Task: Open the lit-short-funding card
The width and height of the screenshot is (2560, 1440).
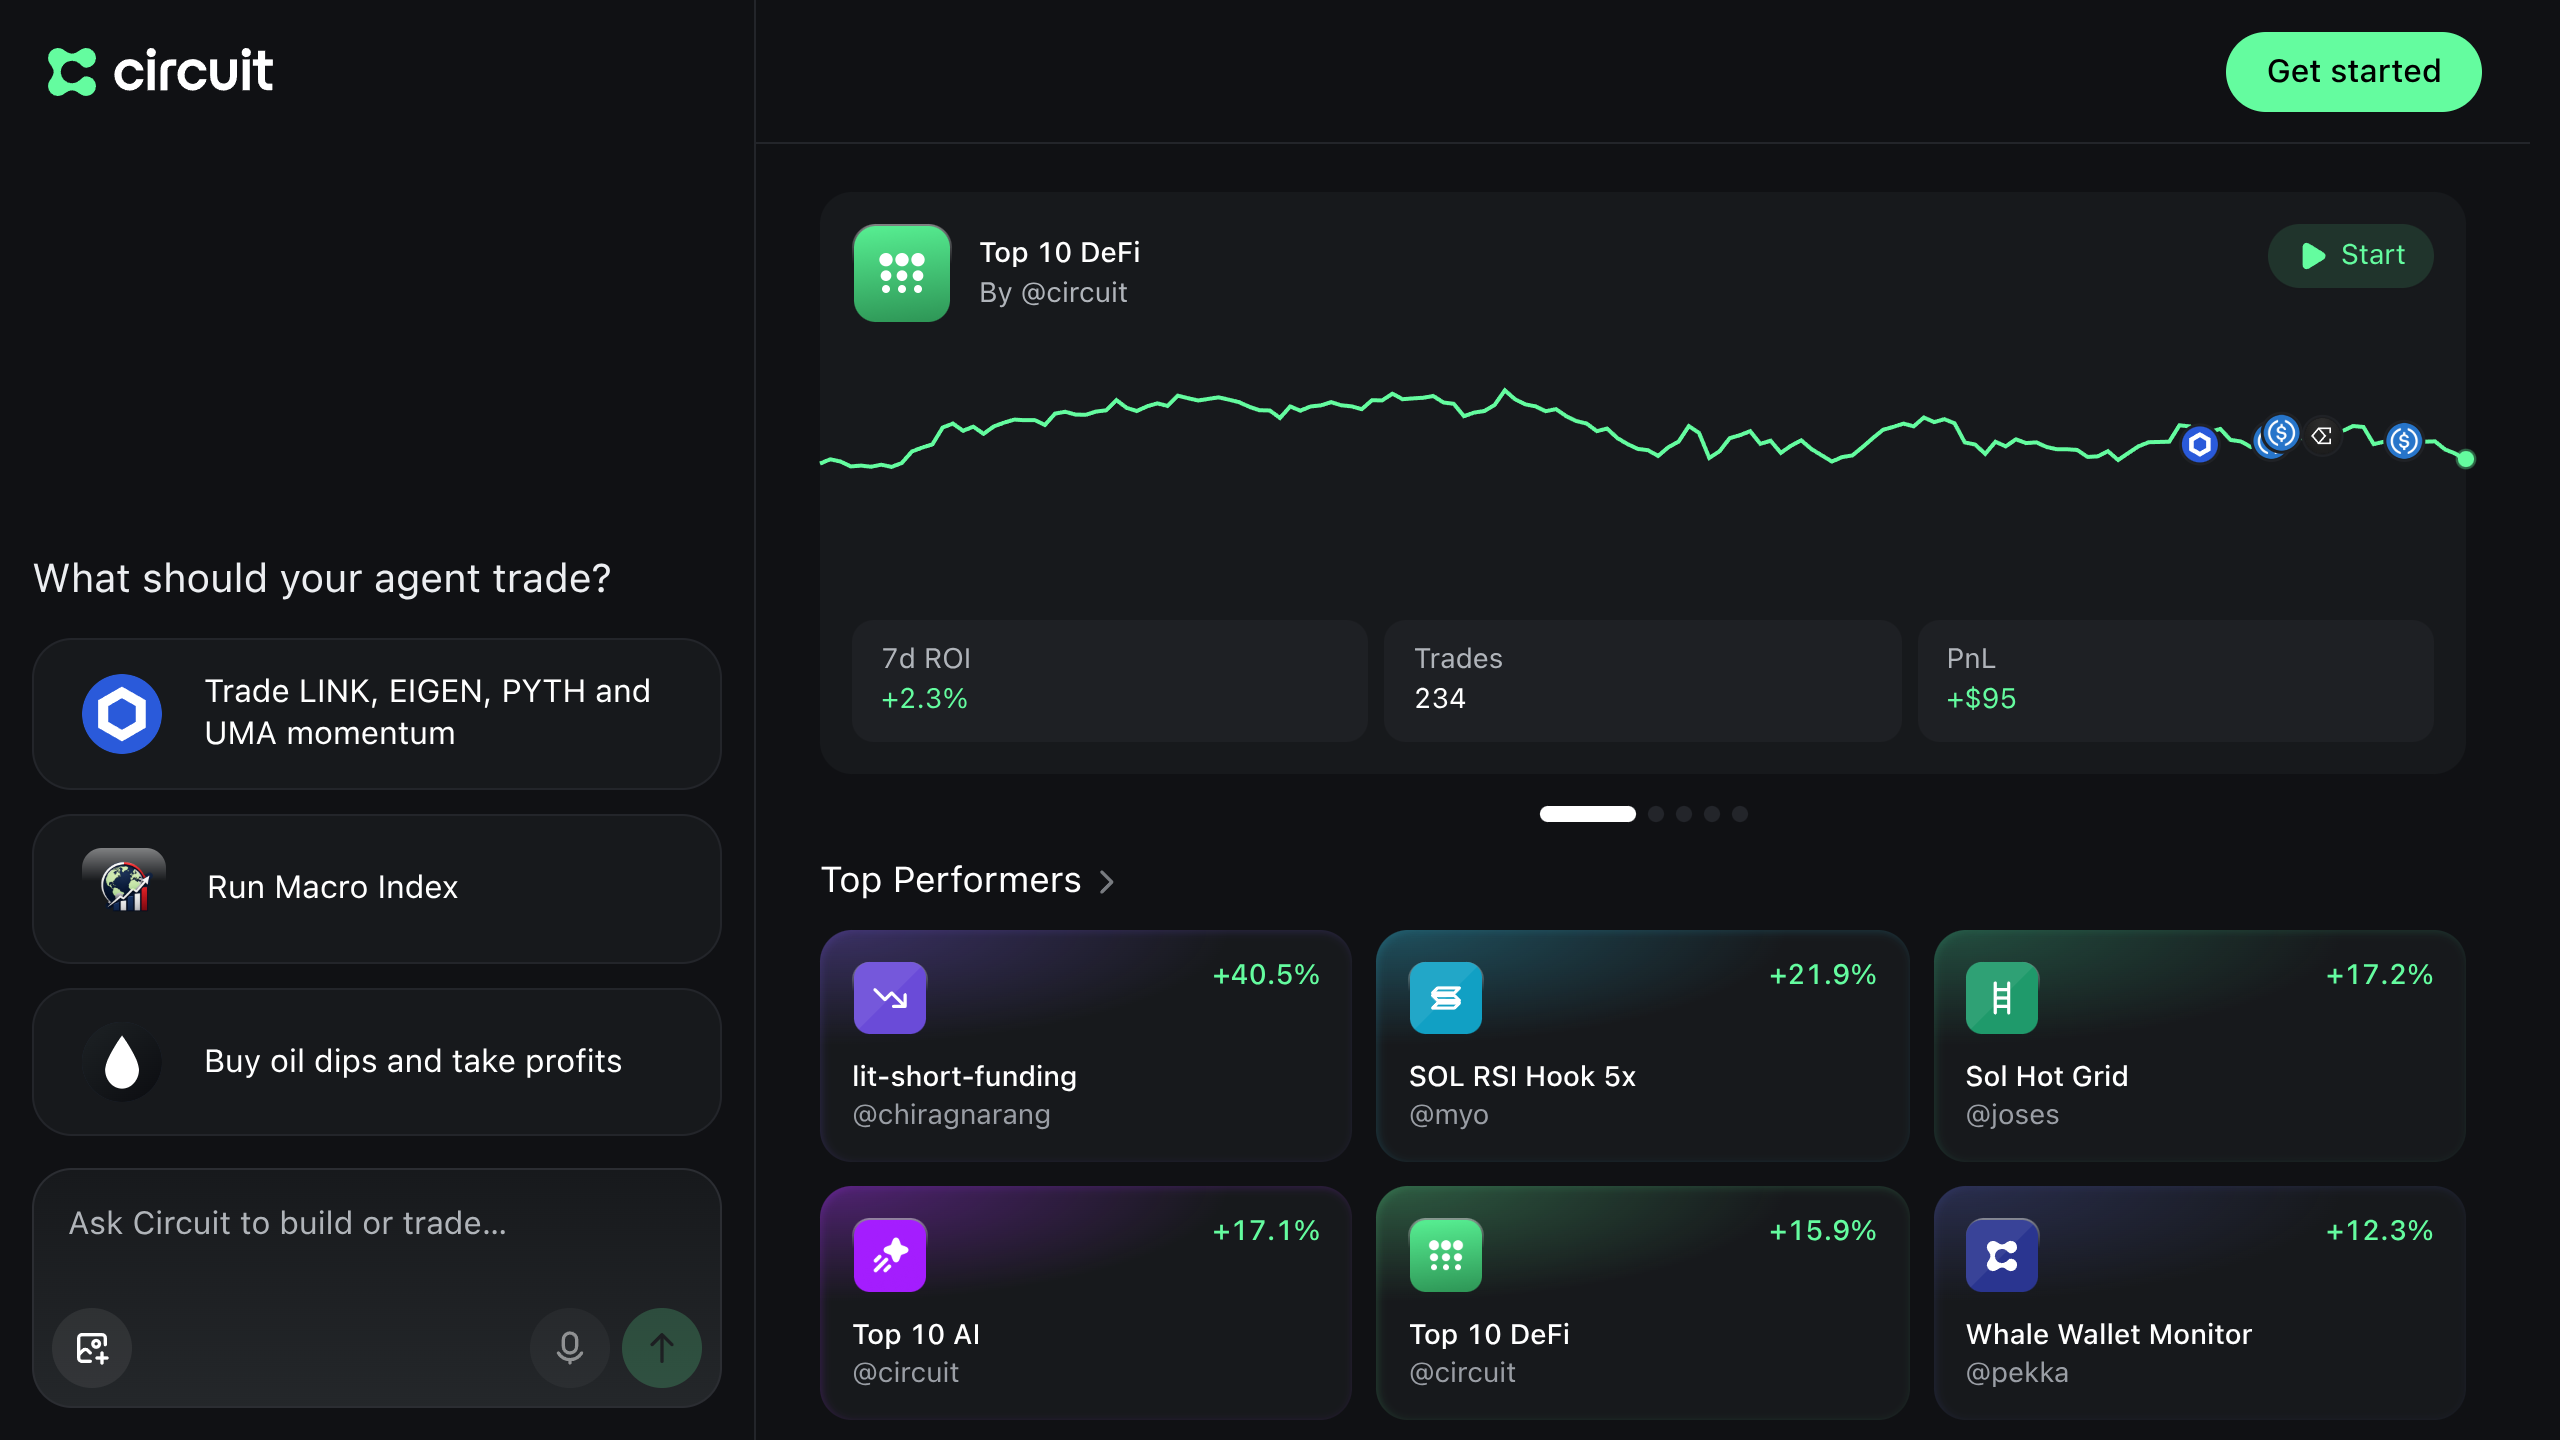Action: coord(1085,1045)
